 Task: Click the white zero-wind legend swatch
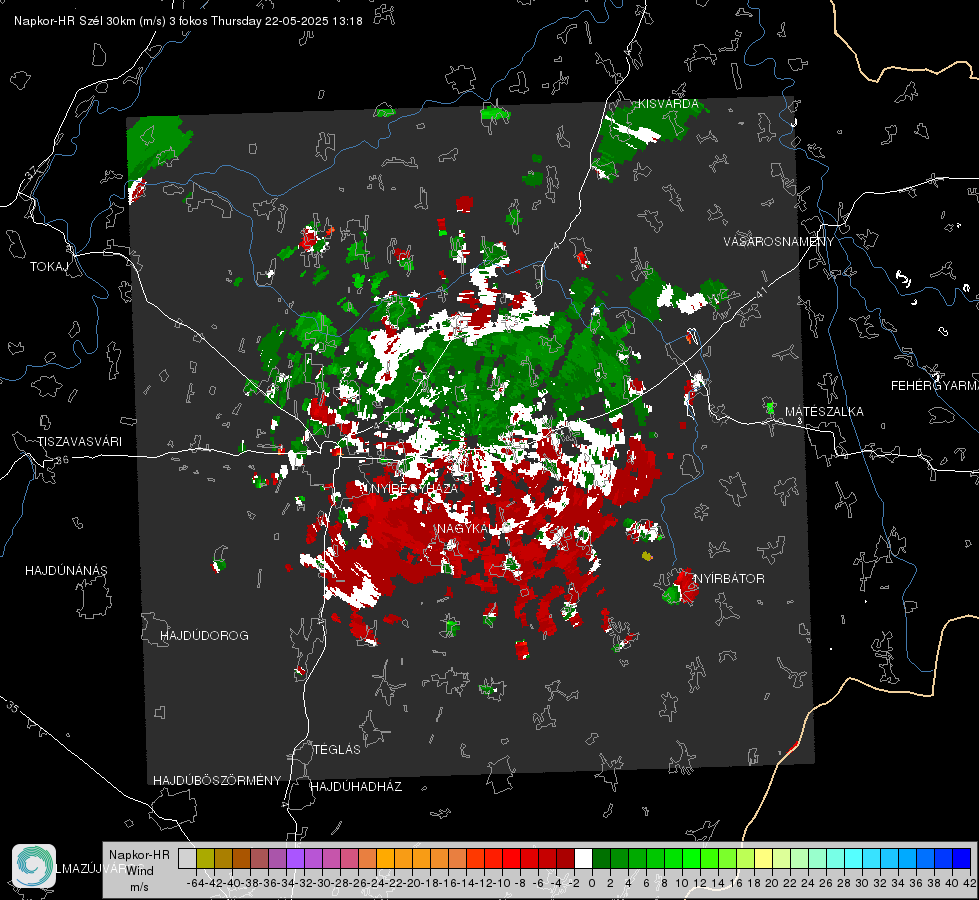(583, 858)
